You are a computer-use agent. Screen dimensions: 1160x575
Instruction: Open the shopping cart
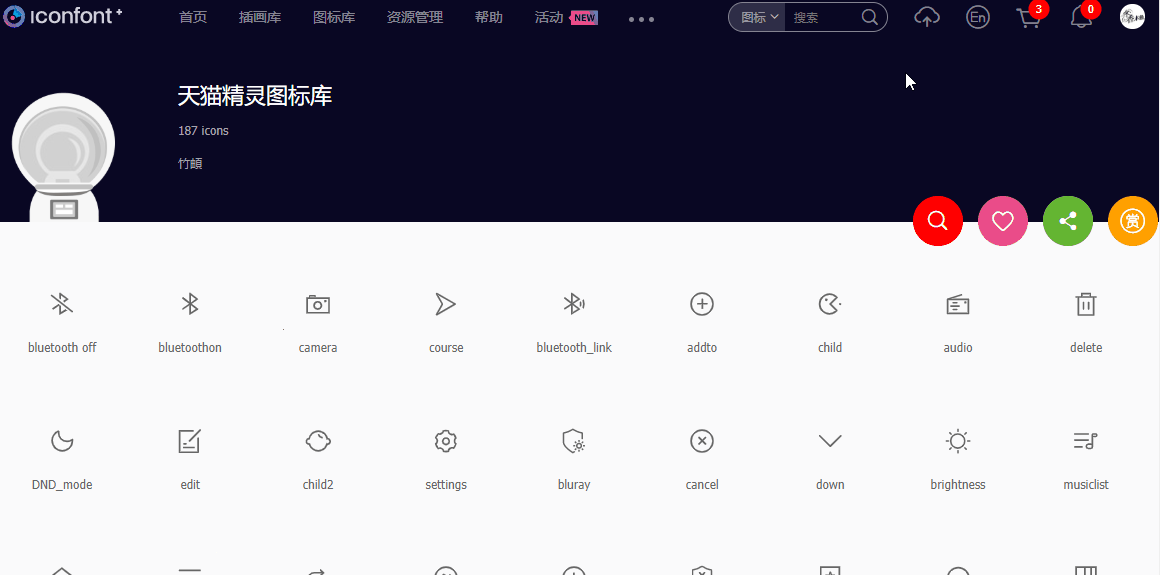1030,17
